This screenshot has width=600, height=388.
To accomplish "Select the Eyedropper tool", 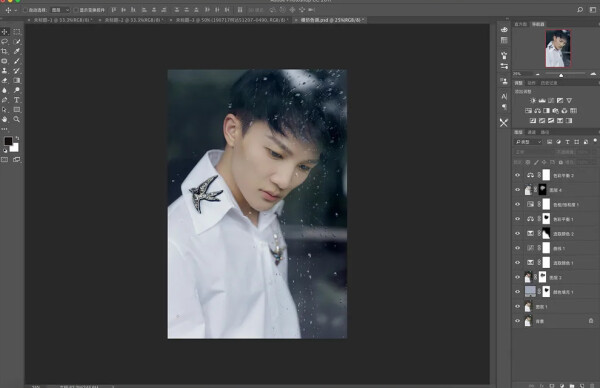I will pos(16,51).
